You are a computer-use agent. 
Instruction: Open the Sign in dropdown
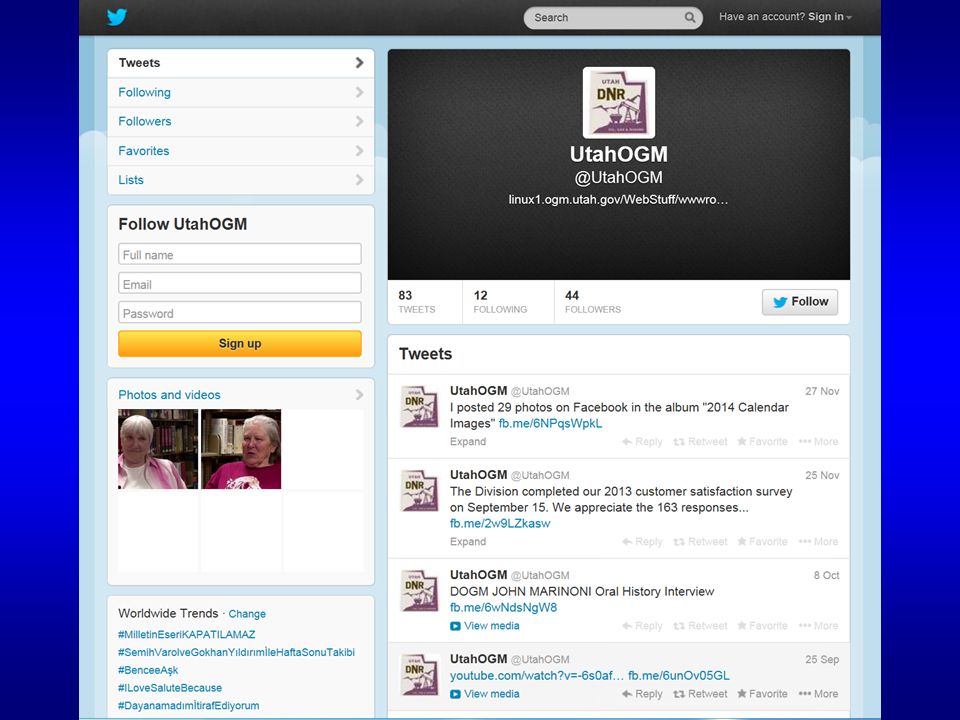pyautogui.click(x=830, y=17)
